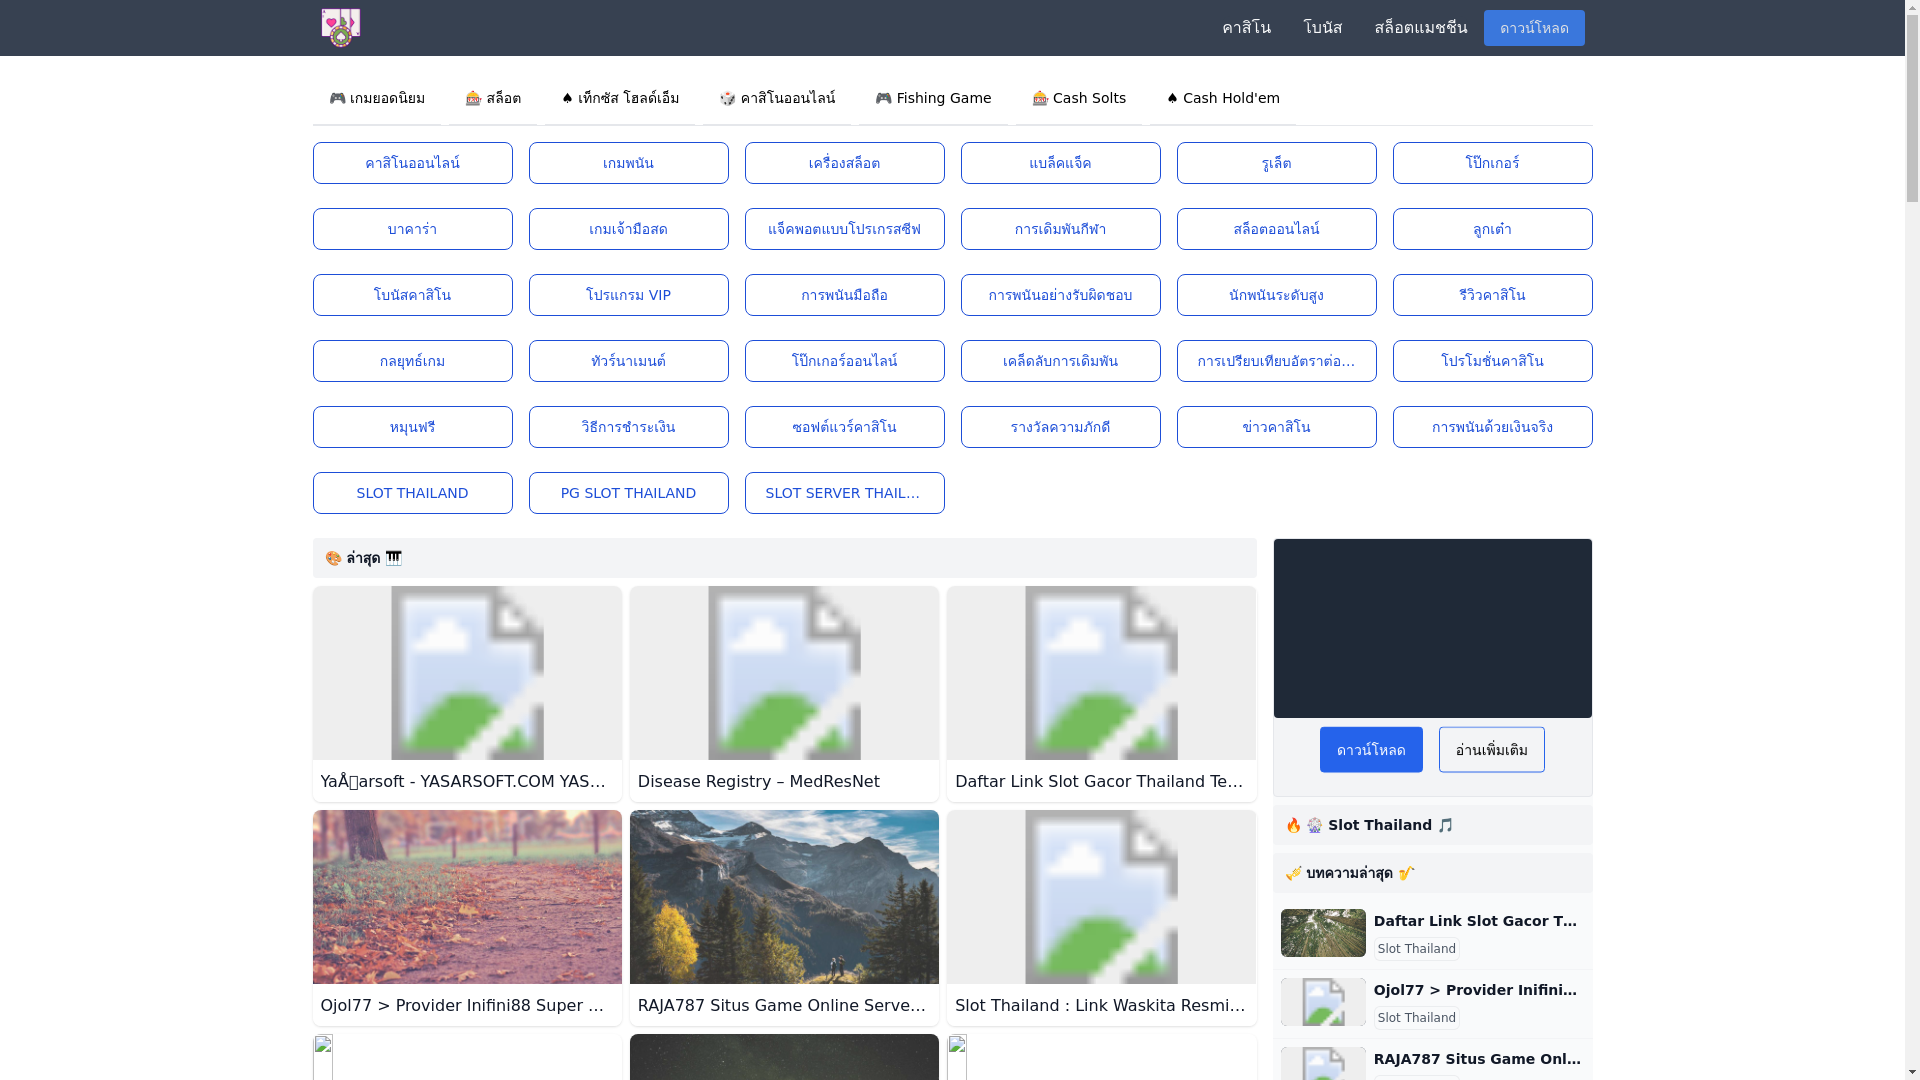
Task: Click the ข่าวคาสิโน tag
Action: pyautogui.click(x=1277, y=427)
